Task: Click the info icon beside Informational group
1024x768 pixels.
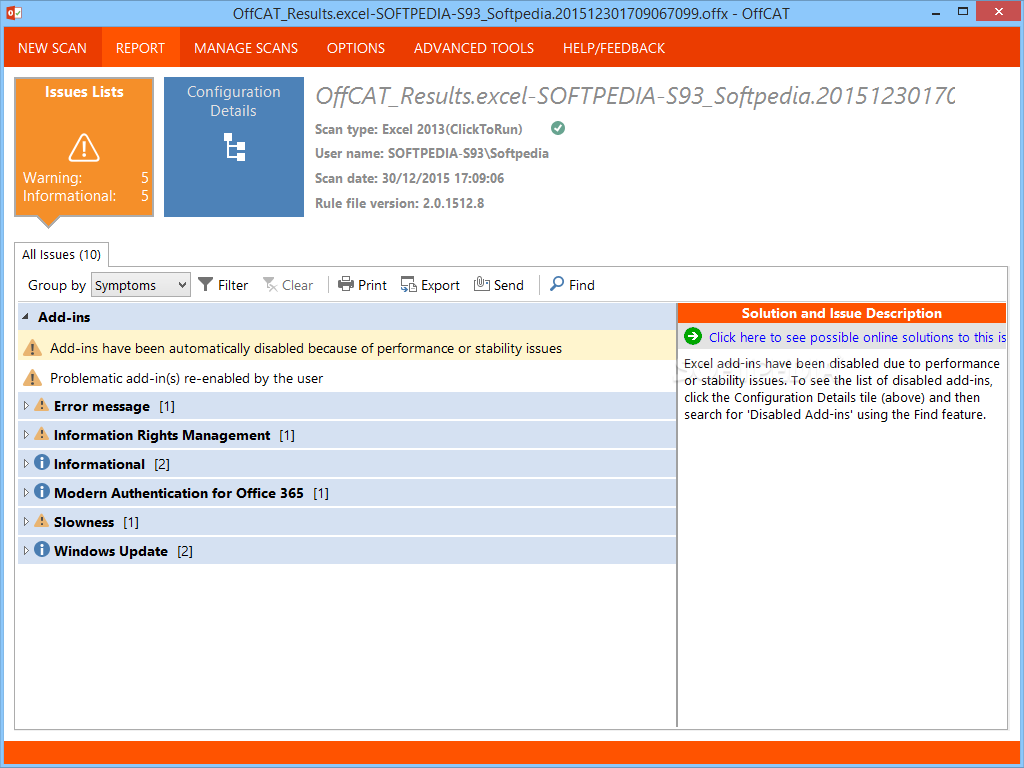Action: coord(42,462)
